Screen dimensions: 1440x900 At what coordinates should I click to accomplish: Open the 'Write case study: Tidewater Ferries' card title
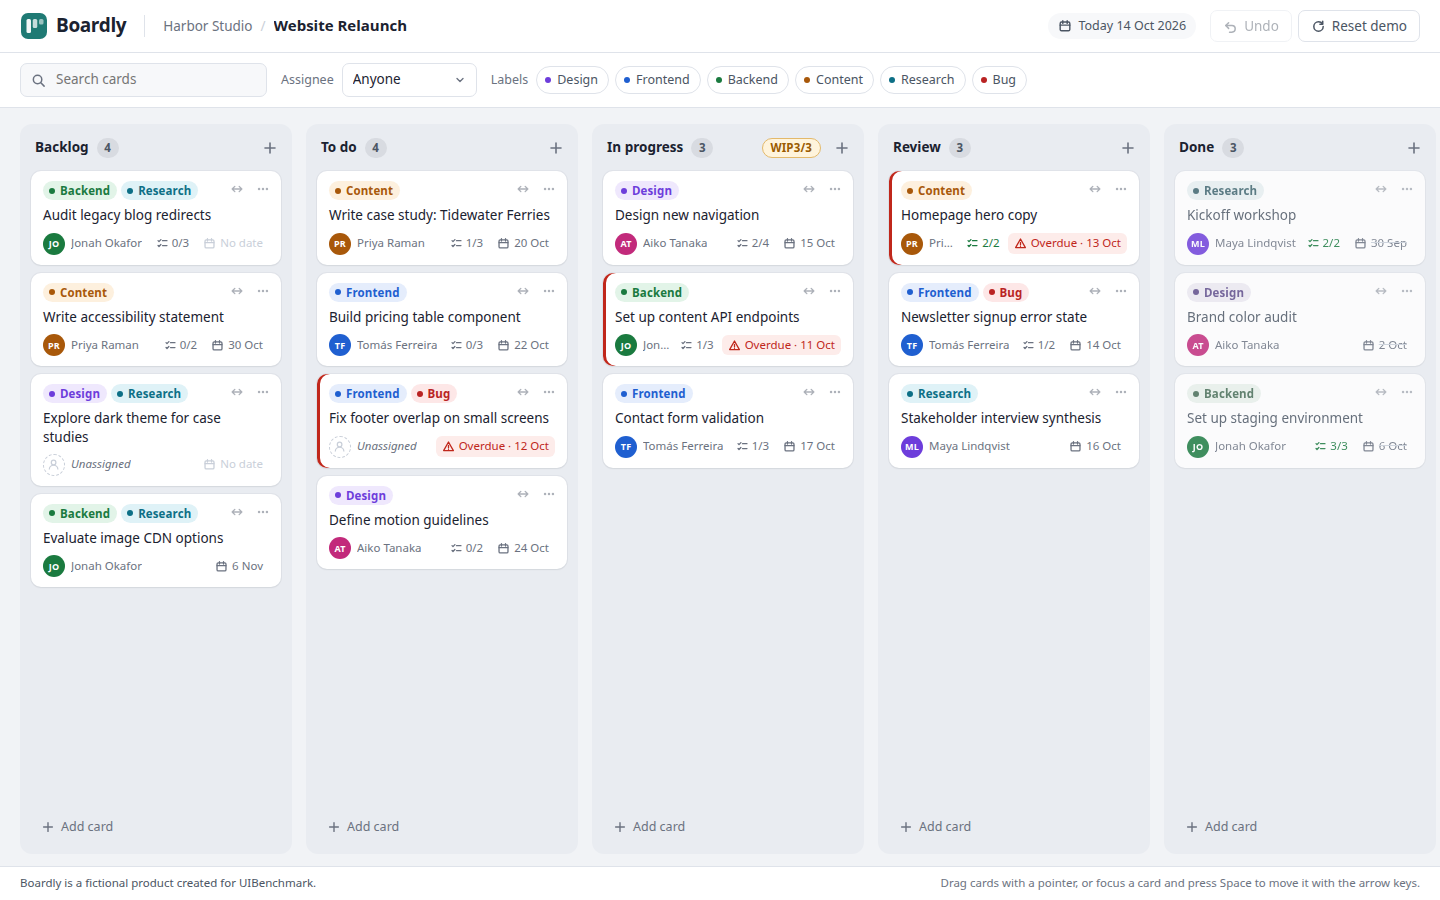[439, 215]
